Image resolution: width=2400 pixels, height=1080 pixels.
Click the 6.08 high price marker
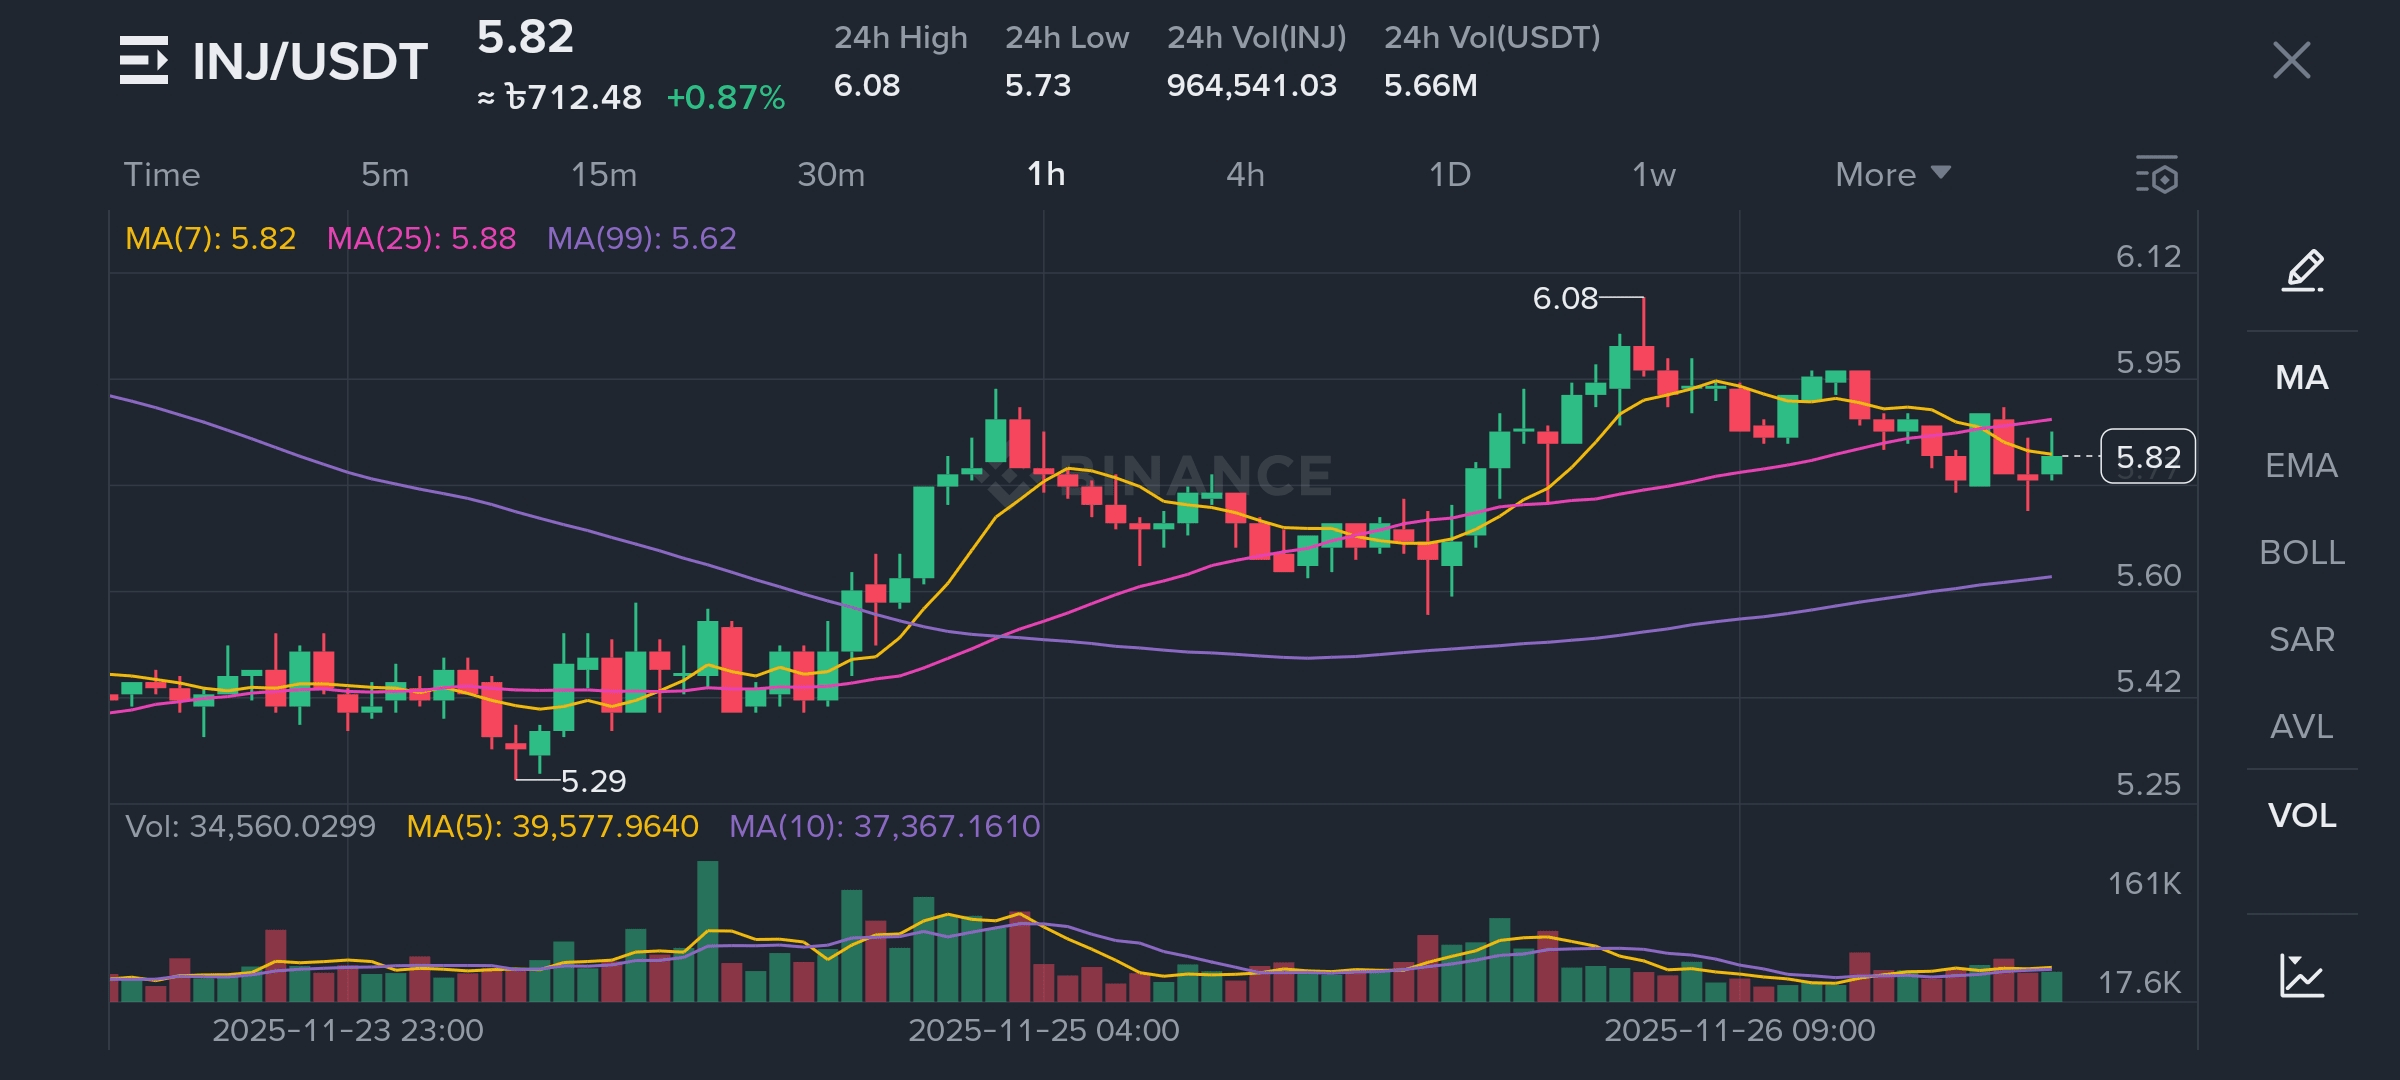pos(1565,298)
